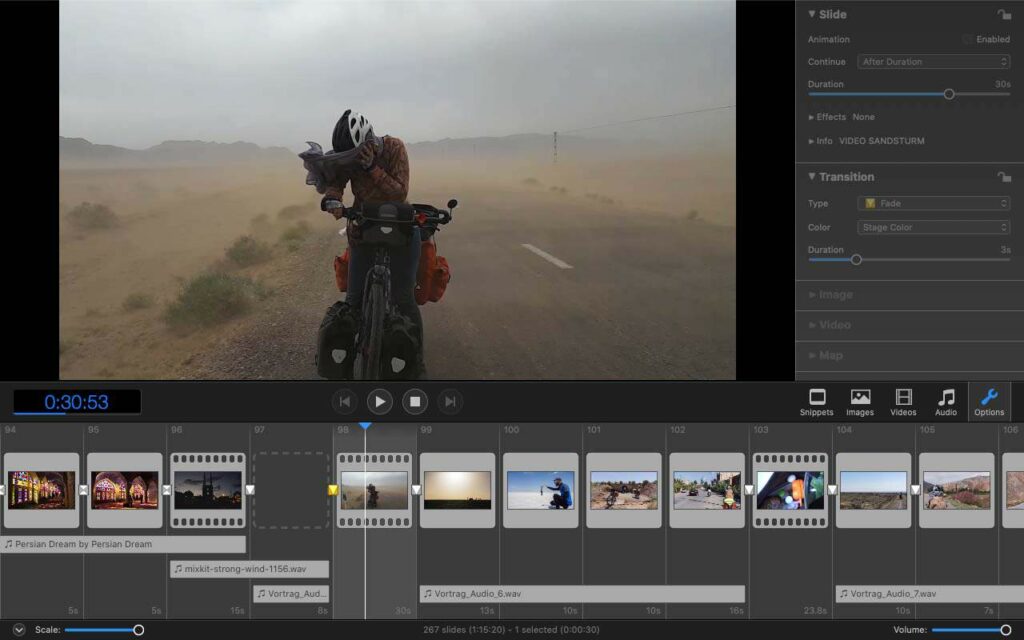Open the Snippets browser
The width and height of the screenshot is (1024, 640).
pyautogui.click(x=816, y=402)
